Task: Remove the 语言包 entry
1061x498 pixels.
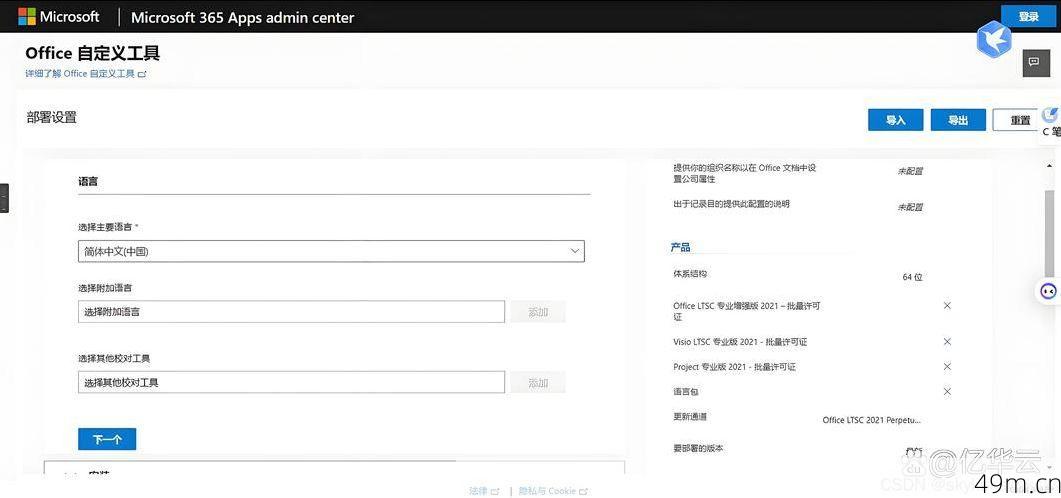Action: pos(947,392)
